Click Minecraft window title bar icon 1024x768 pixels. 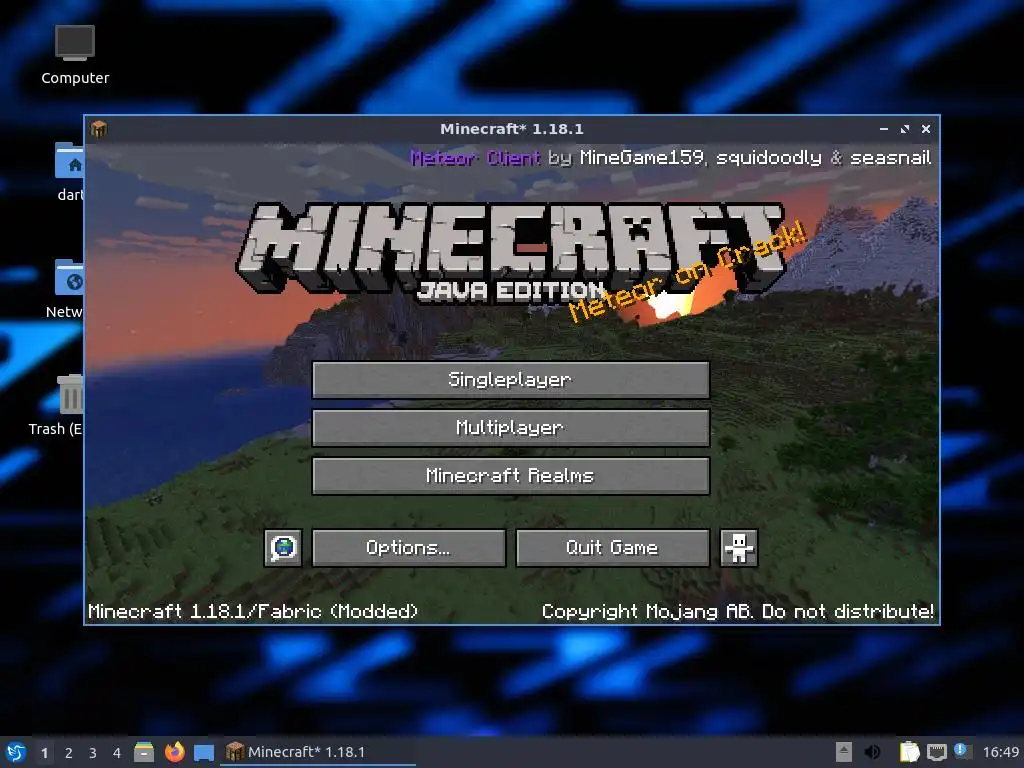99,129
